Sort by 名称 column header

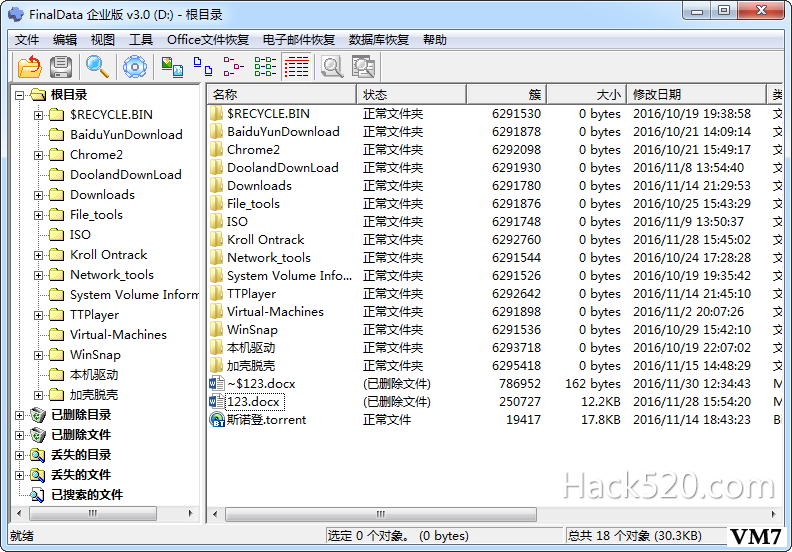pyautogui.click(x=282, y=94)
